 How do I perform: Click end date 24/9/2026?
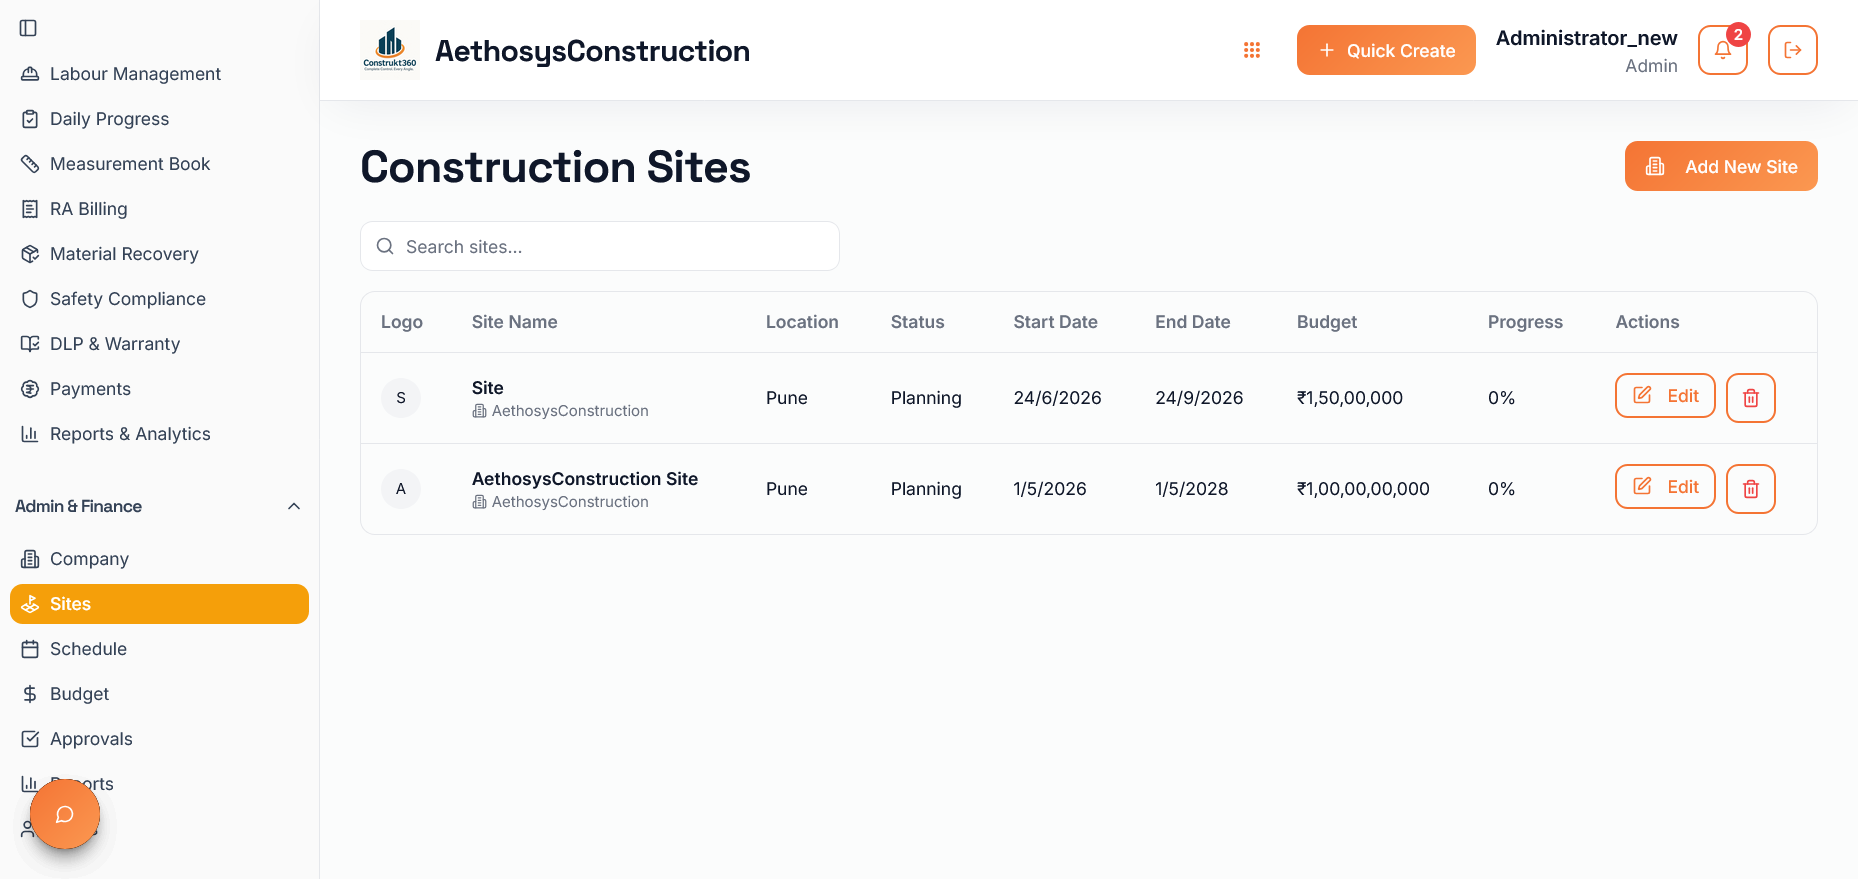[x=1199, y=398]
